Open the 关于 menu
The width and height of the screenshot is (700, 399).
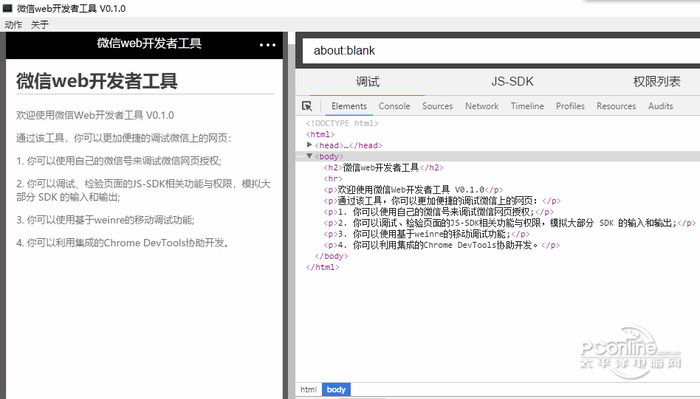point(39,25)
